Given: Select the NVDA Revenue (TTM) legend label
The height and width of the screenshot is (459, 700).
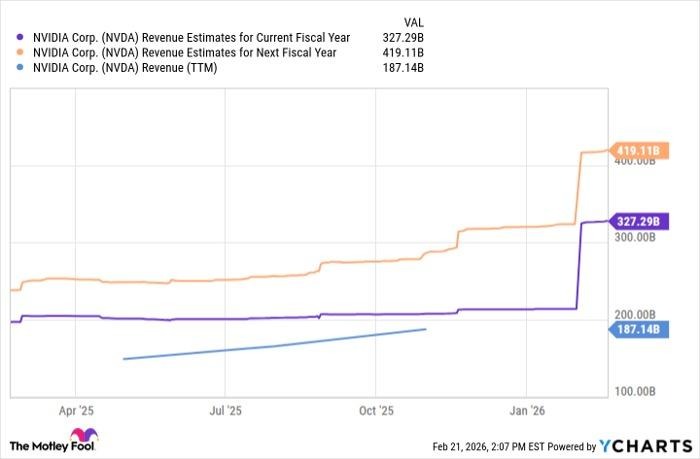Looking at the screenshot, I should click(x=124, y=70).
